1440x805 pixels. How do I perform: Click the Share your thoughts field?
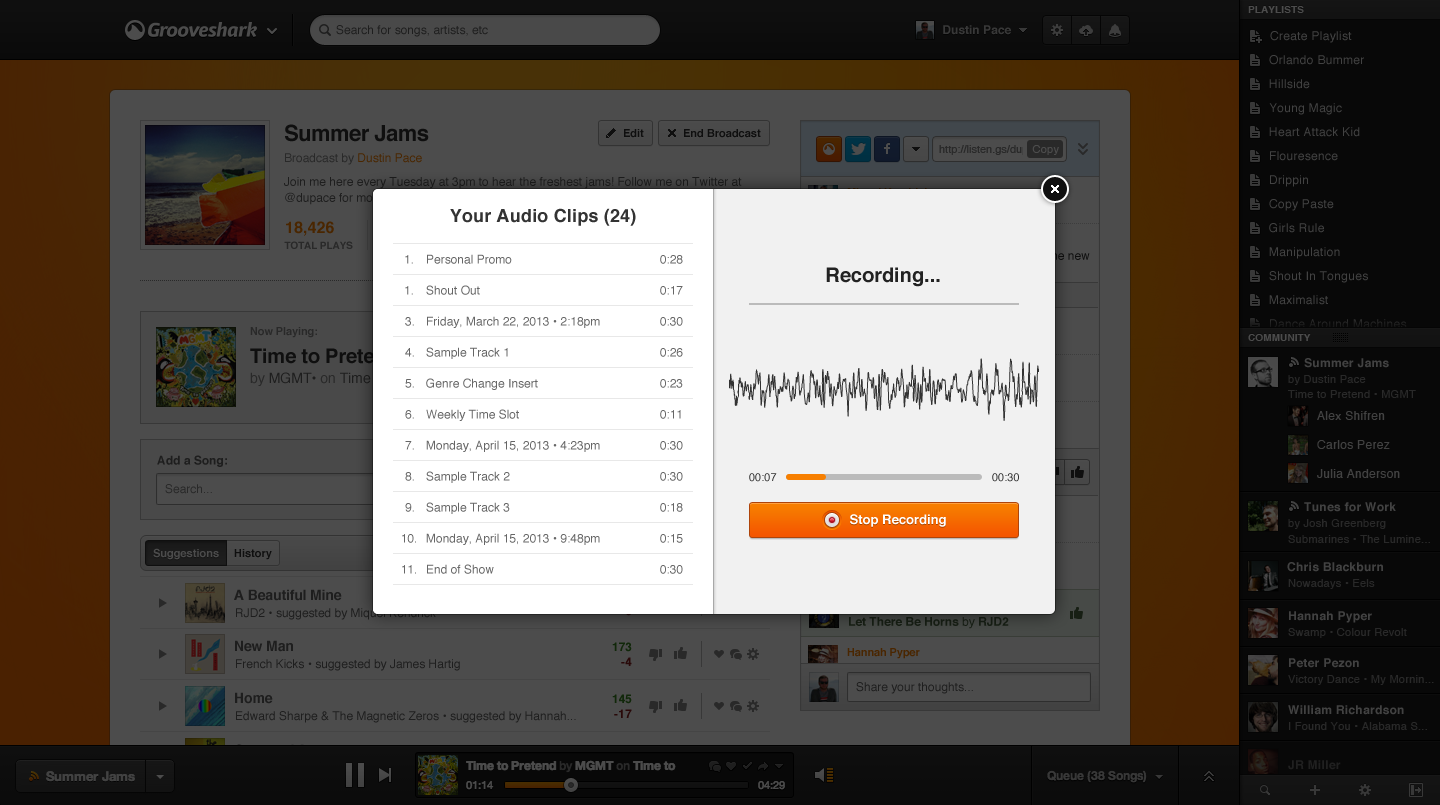(x=968, y=687)
